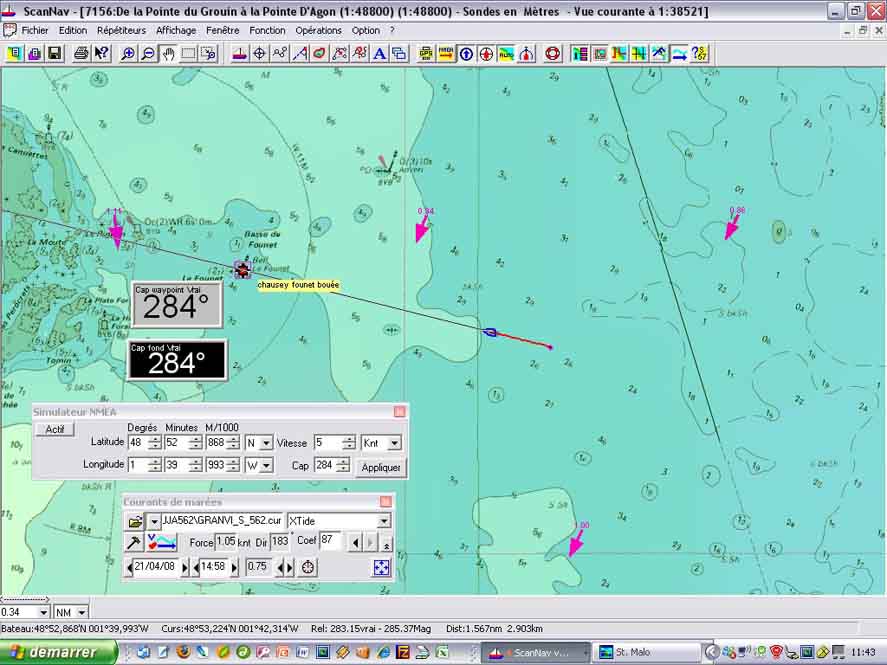The height and width of the screenshot is (665, 887).
Task: Click the Vitesse speed spinner
Action: 348,443
